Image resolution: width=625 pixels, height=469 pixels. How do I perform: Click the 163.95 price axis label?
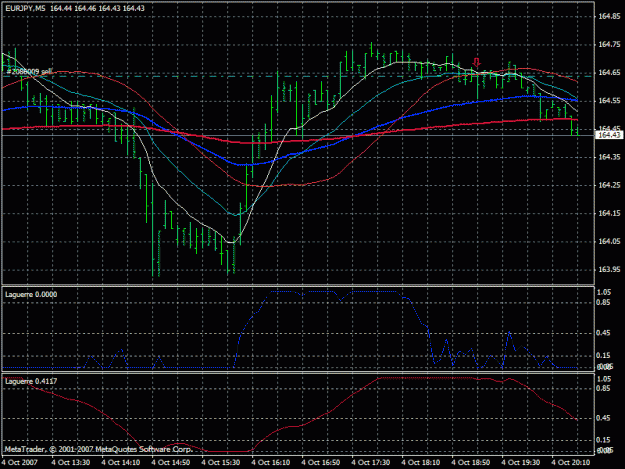click(x=609, y=270)
